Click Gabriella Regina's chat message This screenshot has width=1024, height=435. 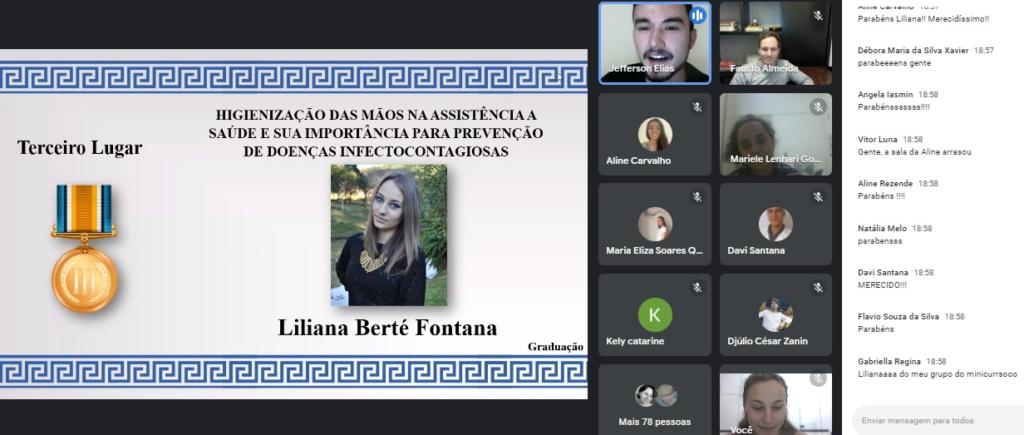pyautogui.click(x=937, y=374)
